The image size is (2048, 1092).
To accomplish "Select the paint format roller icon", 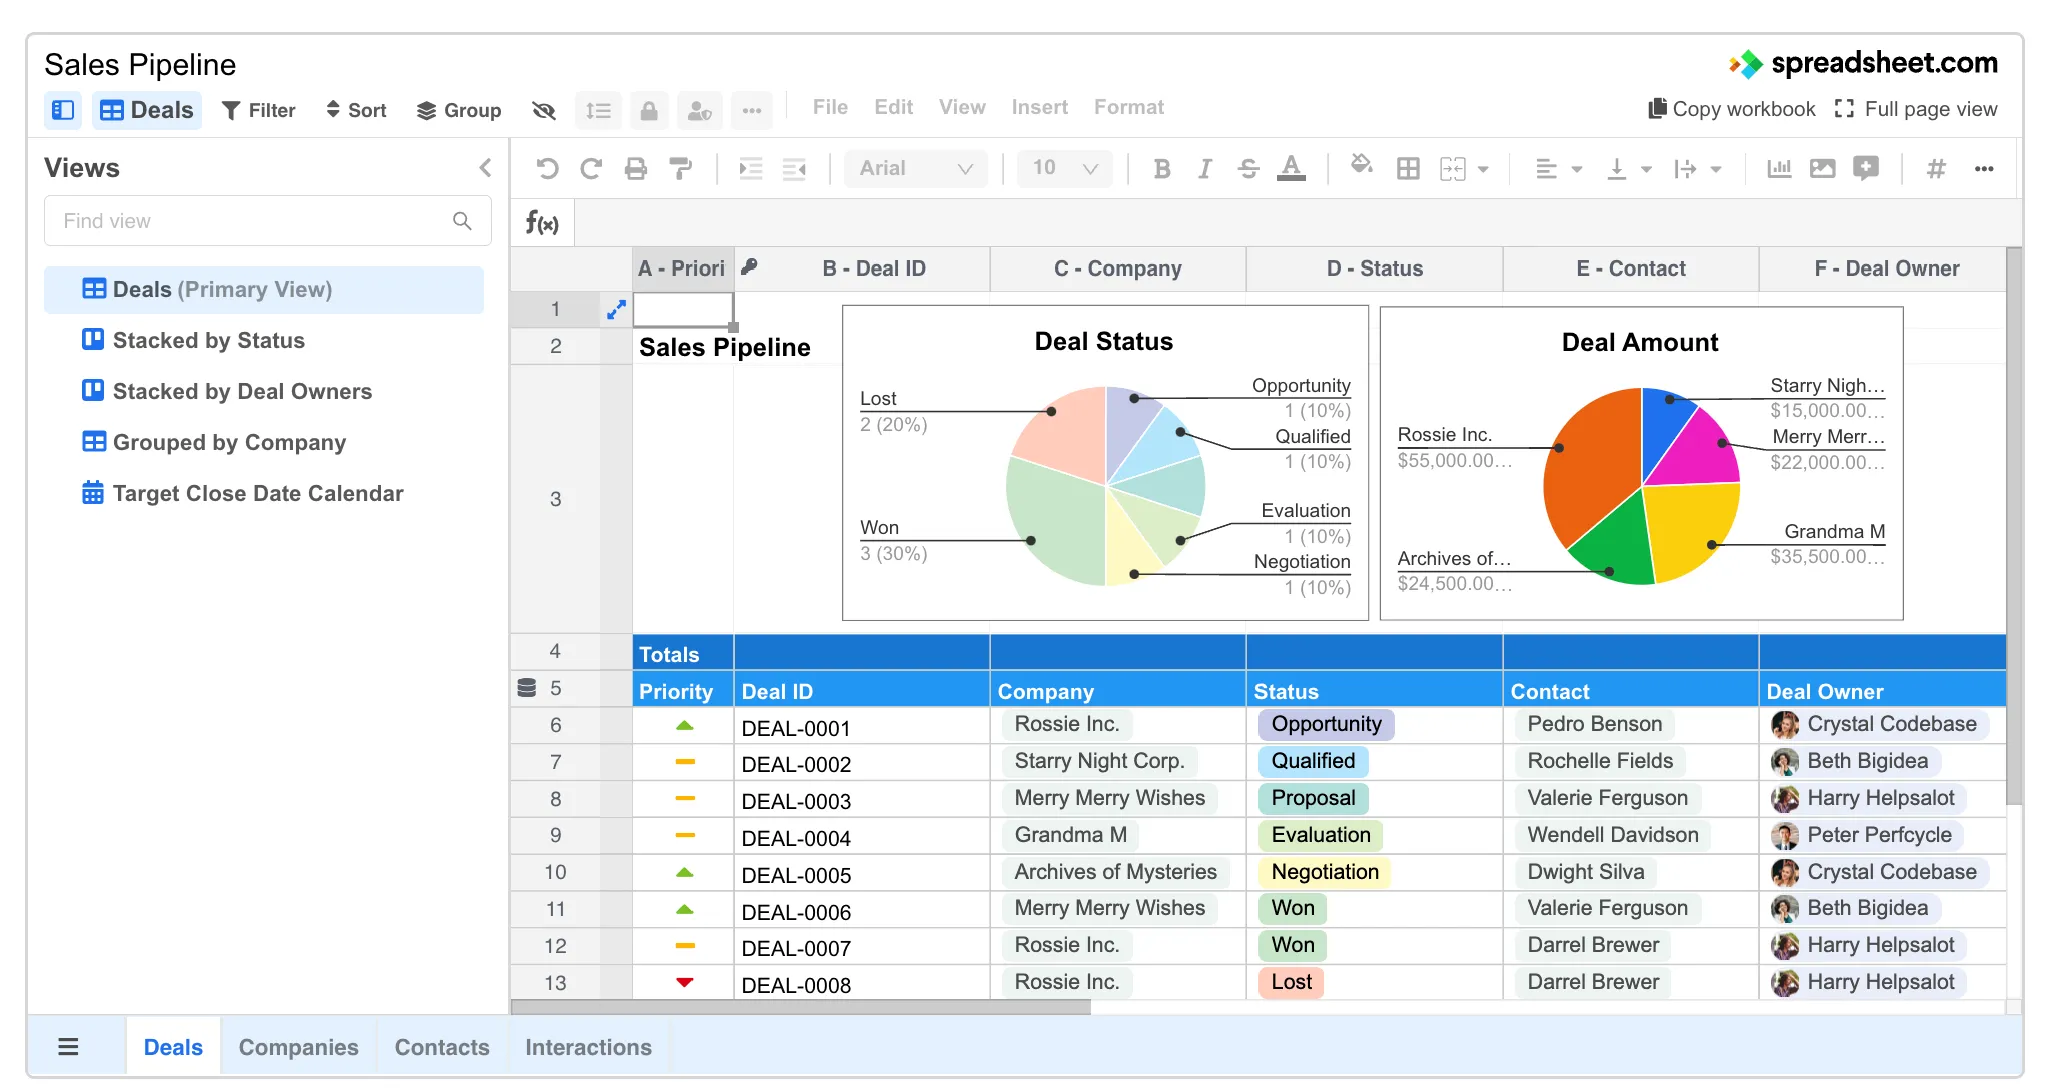I will point(681,168).
